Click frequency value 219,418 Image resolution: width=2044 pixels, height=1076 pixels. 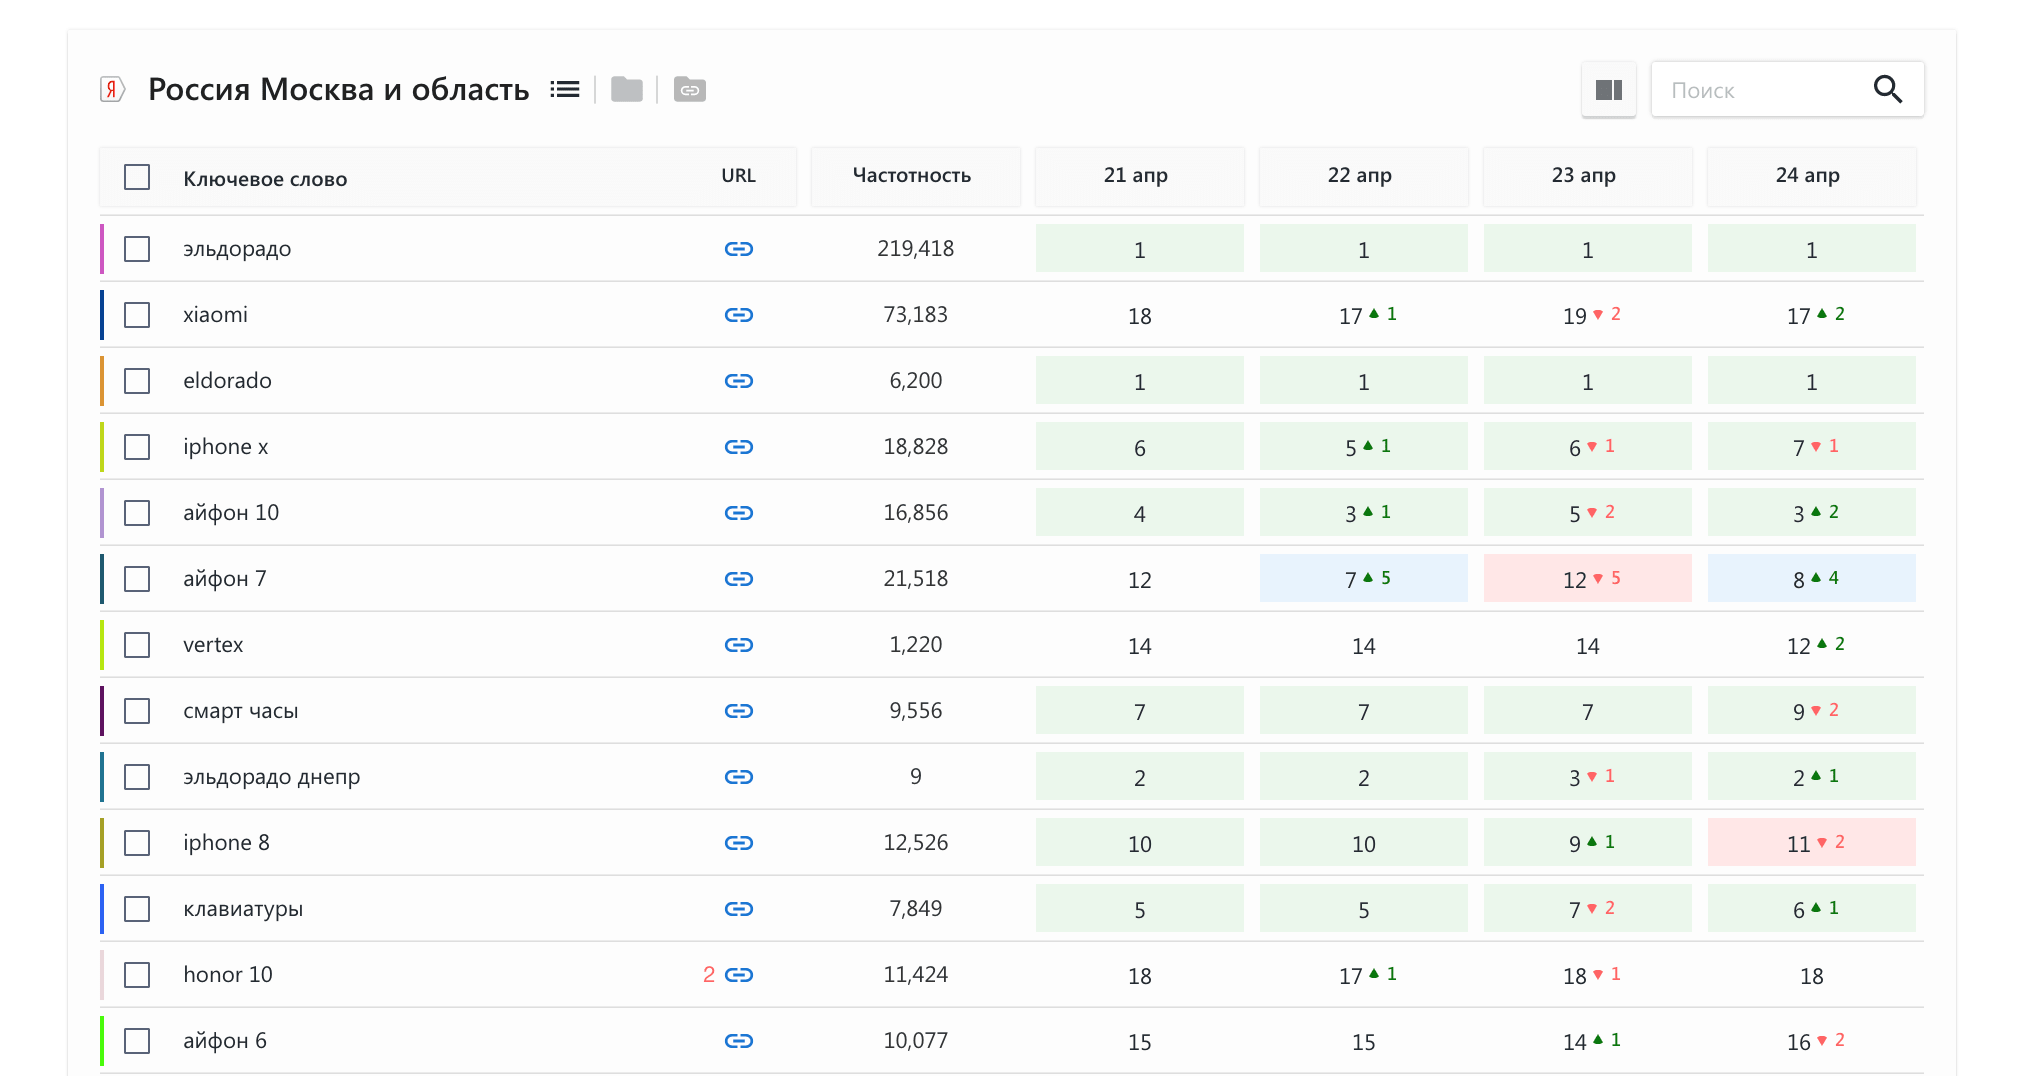click(916, 249)
